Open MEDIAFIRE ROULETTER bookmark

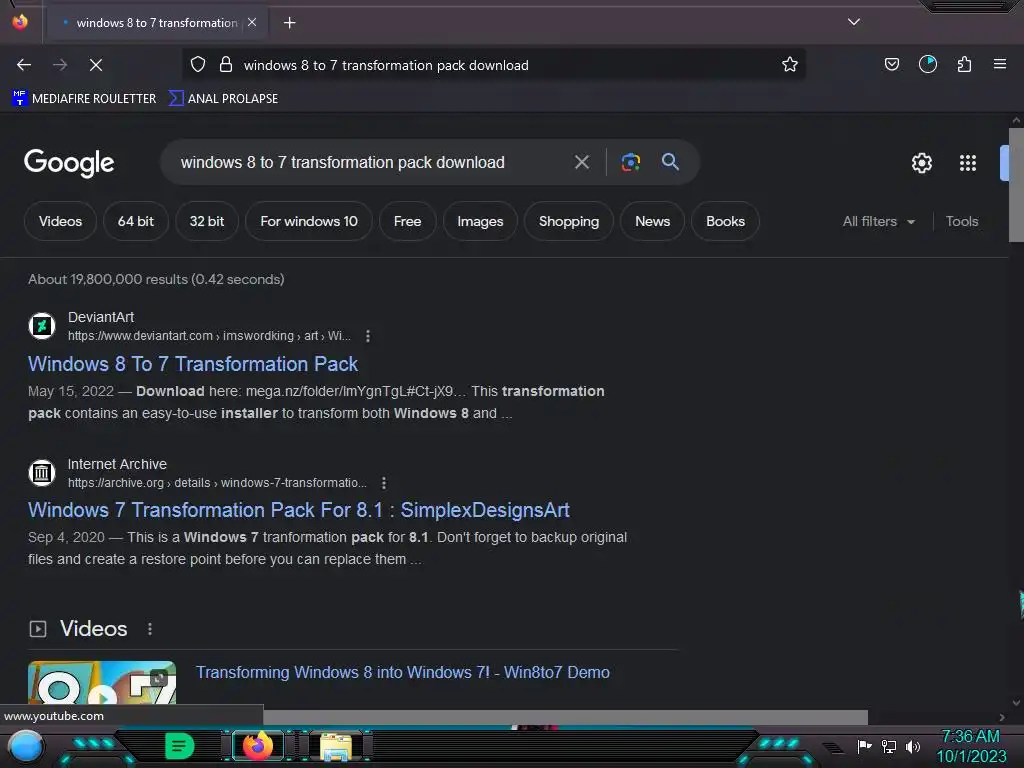(84, 99)
